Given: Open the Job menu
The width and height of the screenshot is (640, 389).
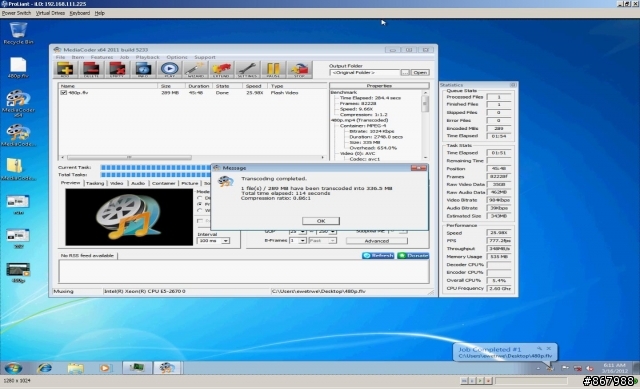Looking at the screenshot, I should point(124,57).
